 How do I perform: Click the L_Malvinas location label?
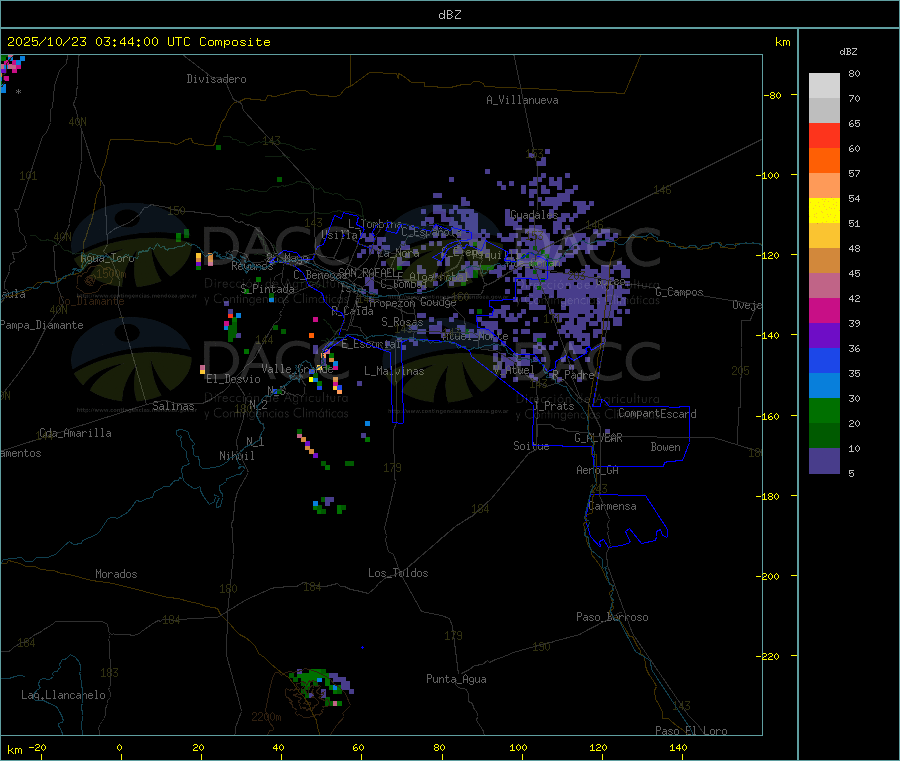click(x=394, y=371)
